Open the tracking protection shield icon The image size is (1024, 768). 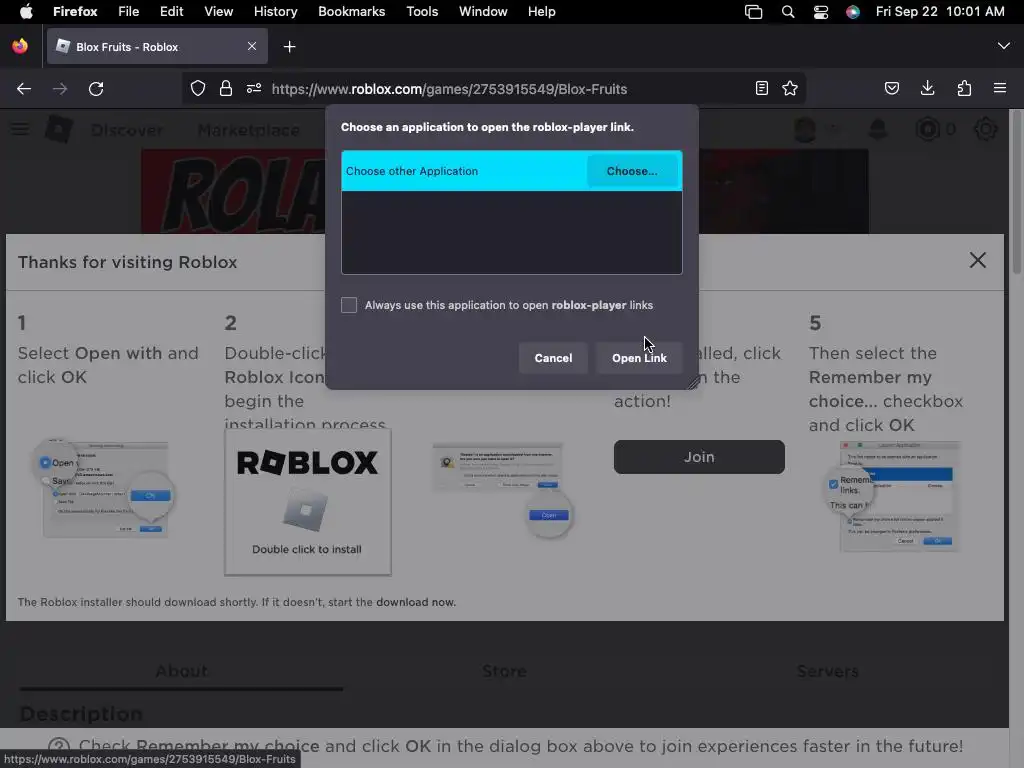198,88
